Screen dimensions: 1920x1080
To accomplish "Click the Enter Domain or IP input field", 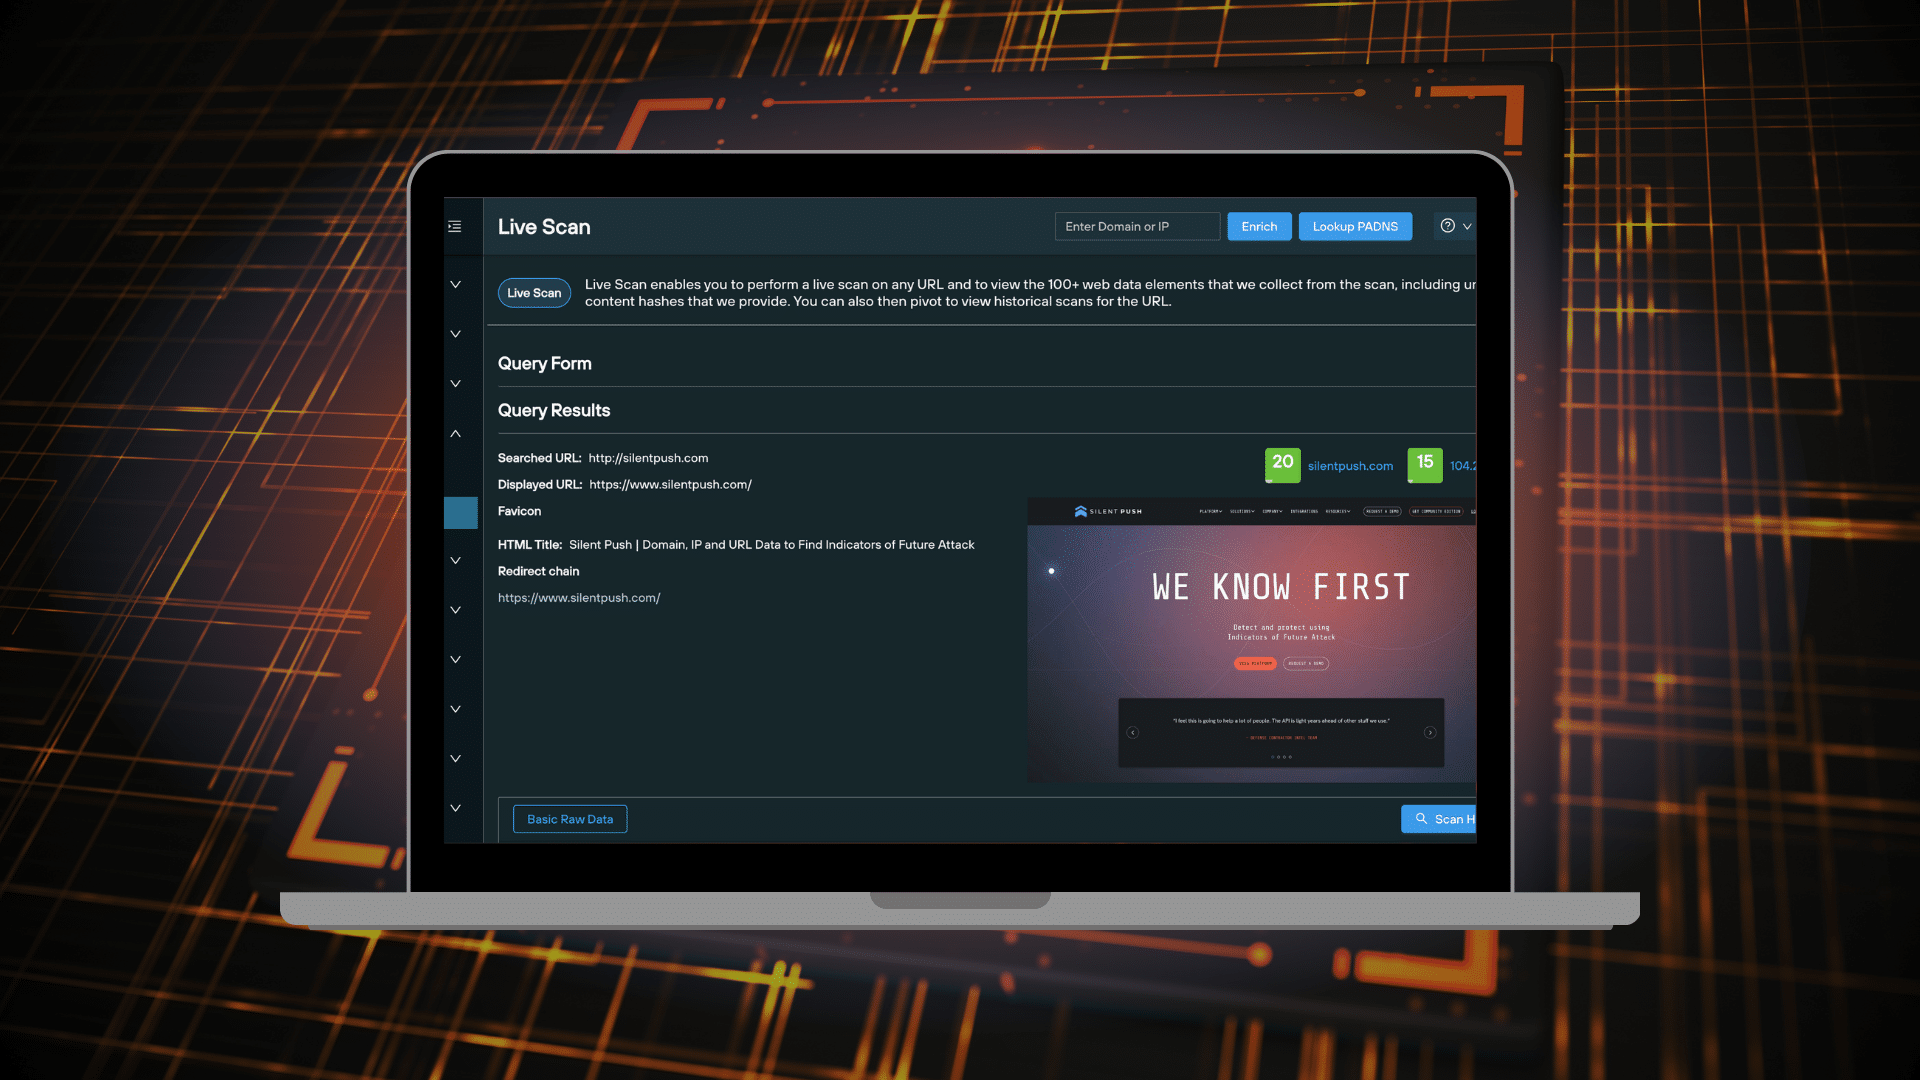I will click(x=1138, y=225).
